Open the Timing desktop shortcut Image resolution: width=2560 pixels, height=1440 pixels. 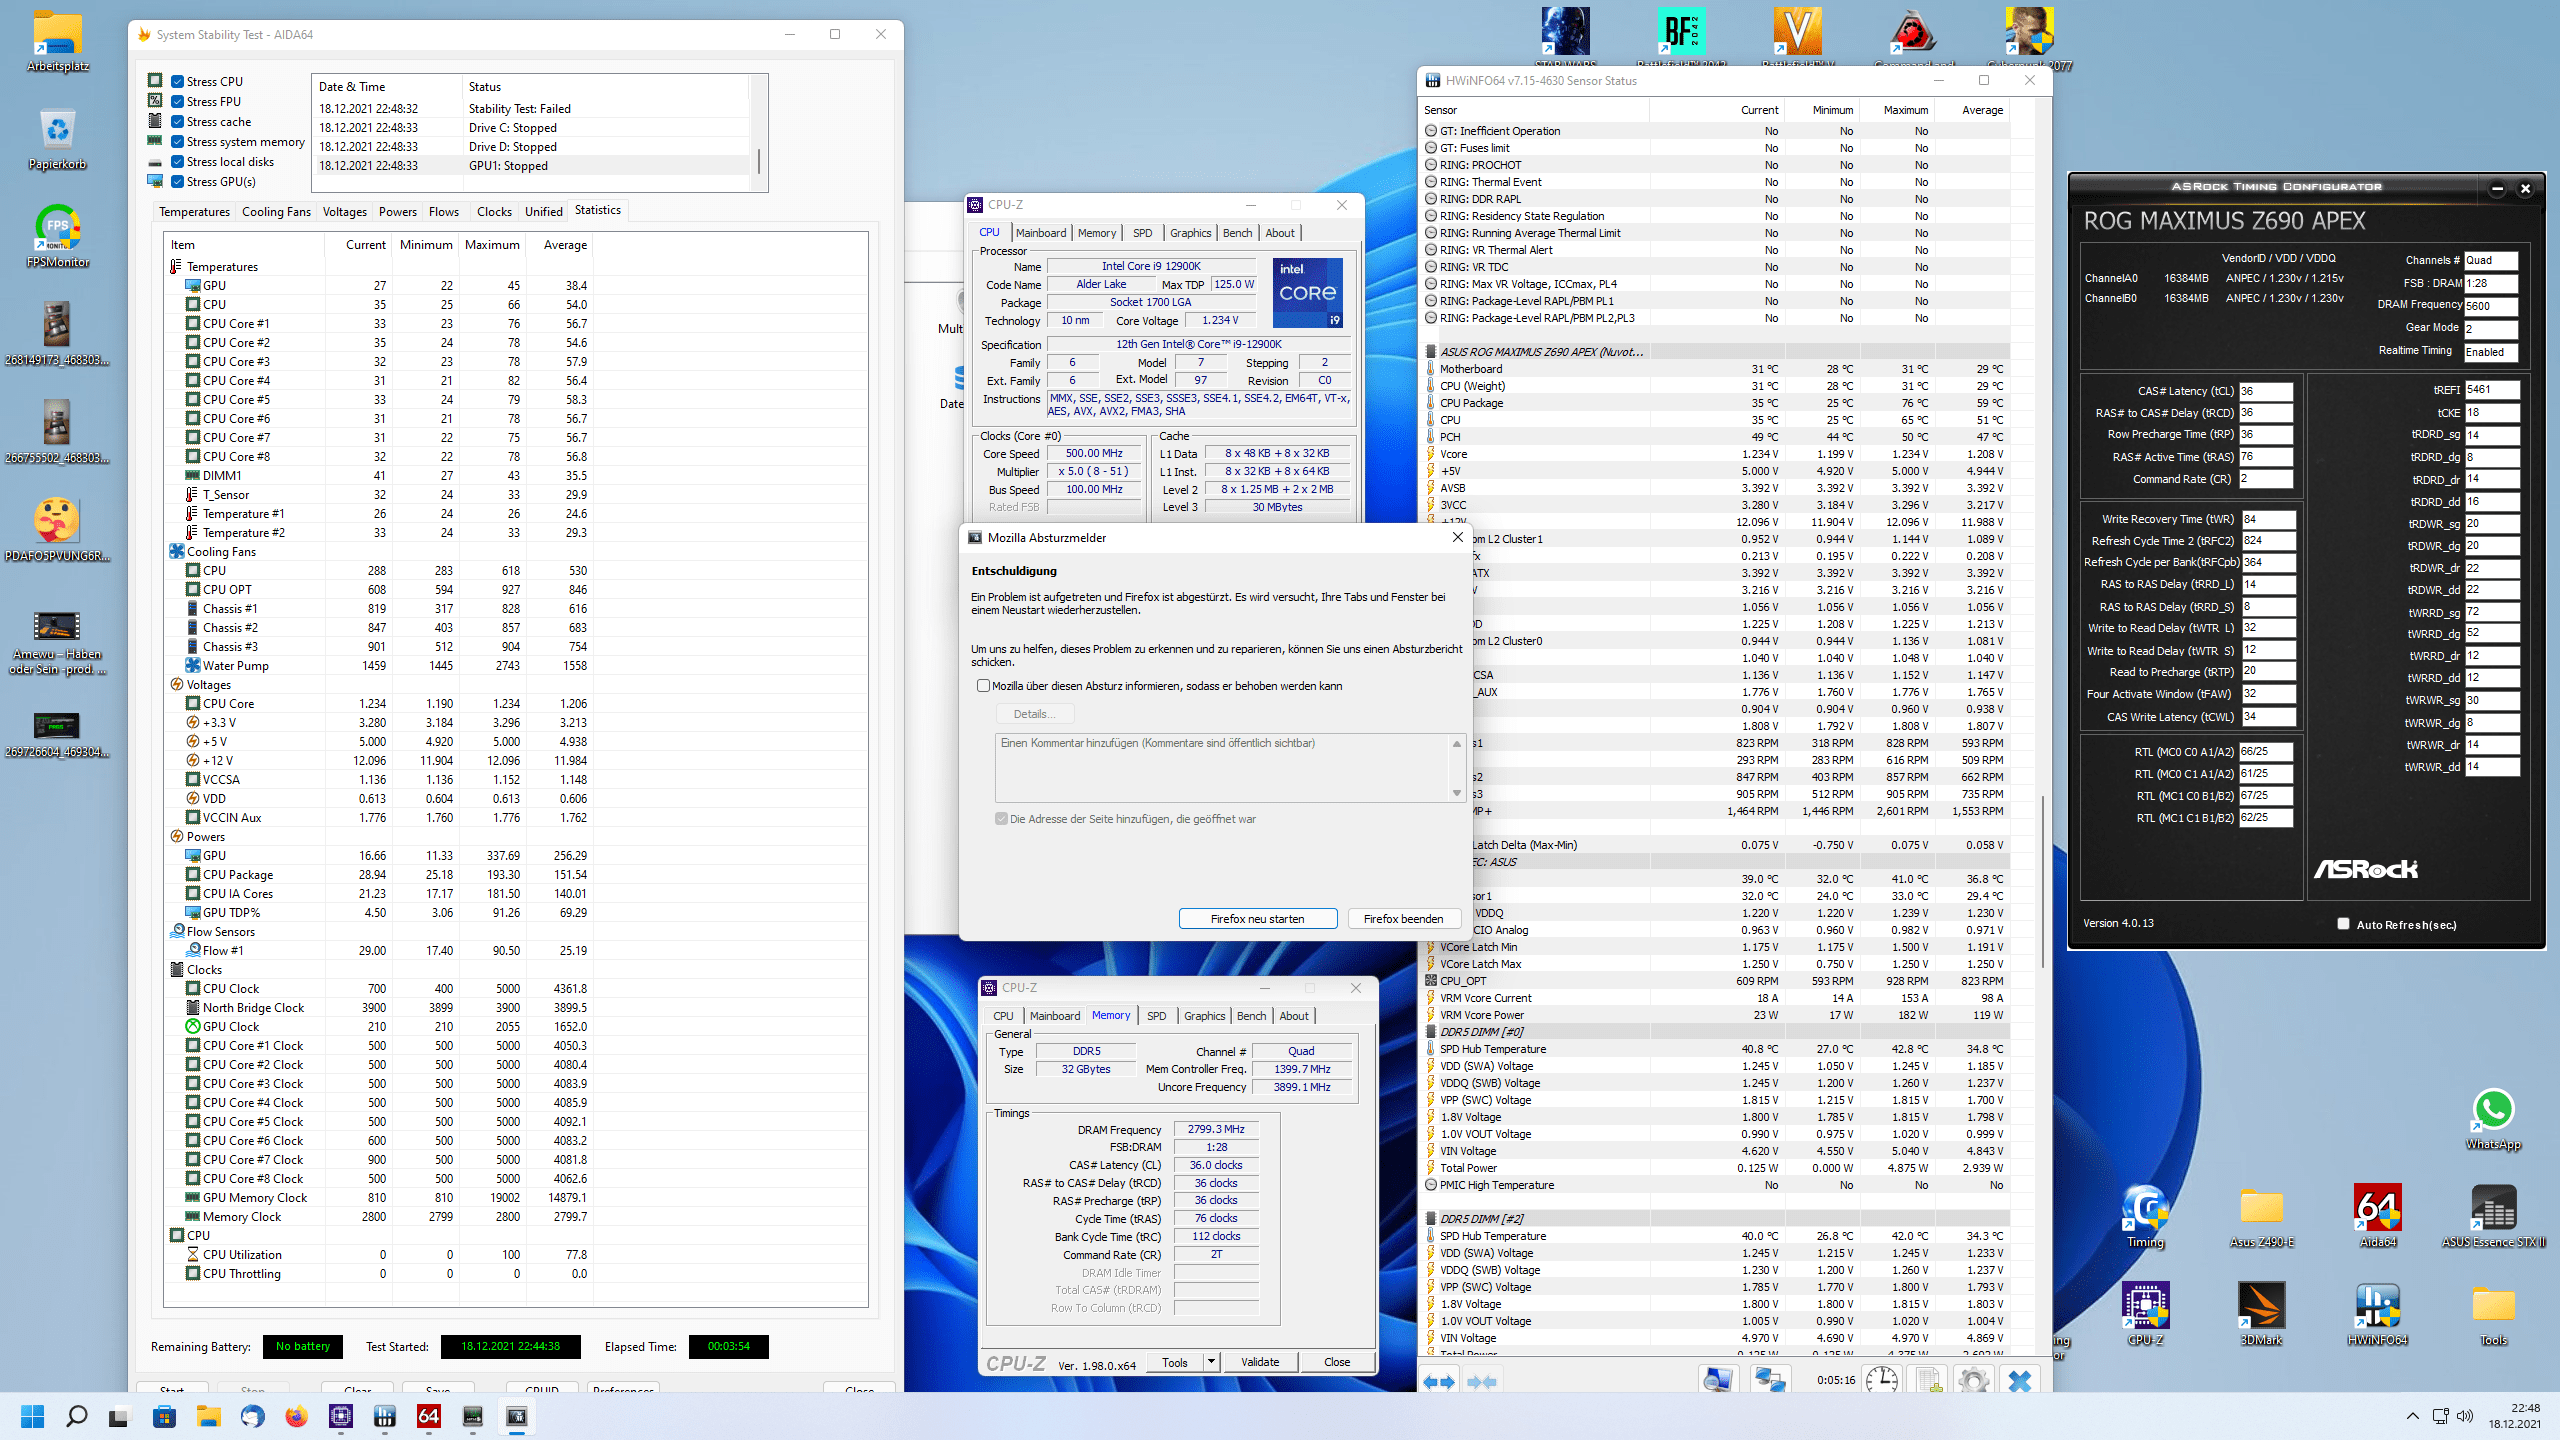coord(2145,1215)
